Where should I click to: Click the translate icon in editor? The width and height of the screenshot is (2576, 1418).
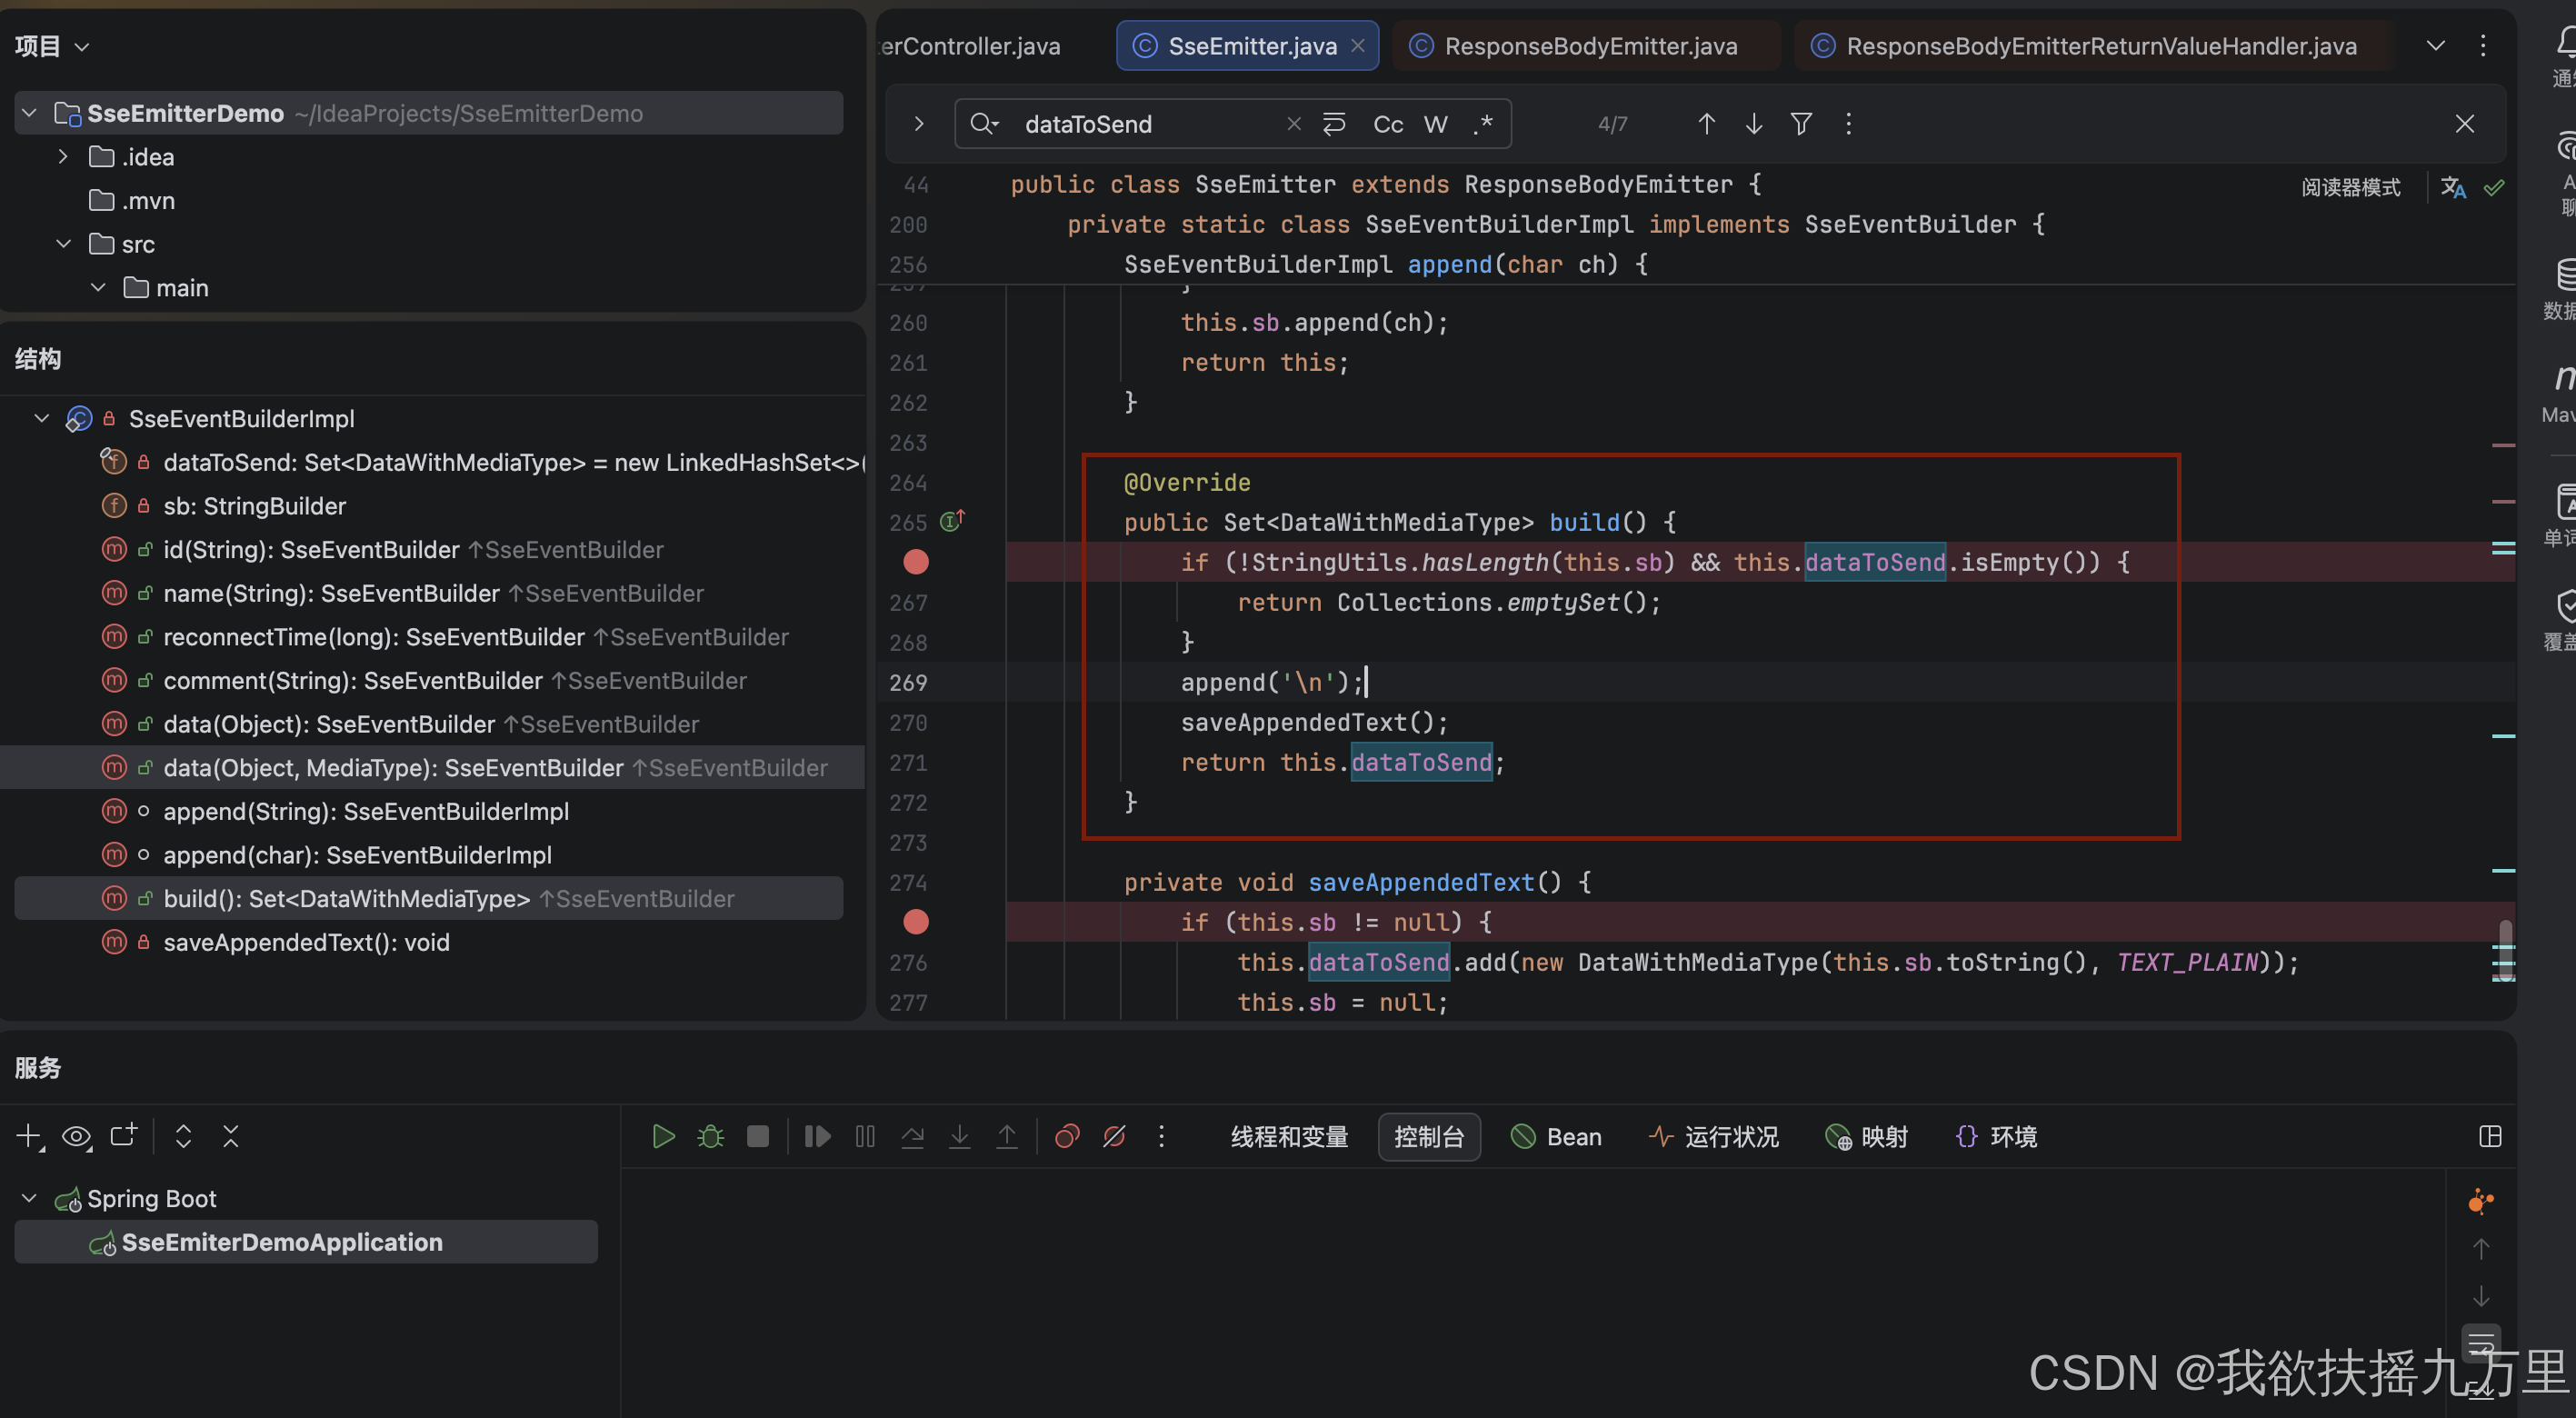click(2452, 187)
